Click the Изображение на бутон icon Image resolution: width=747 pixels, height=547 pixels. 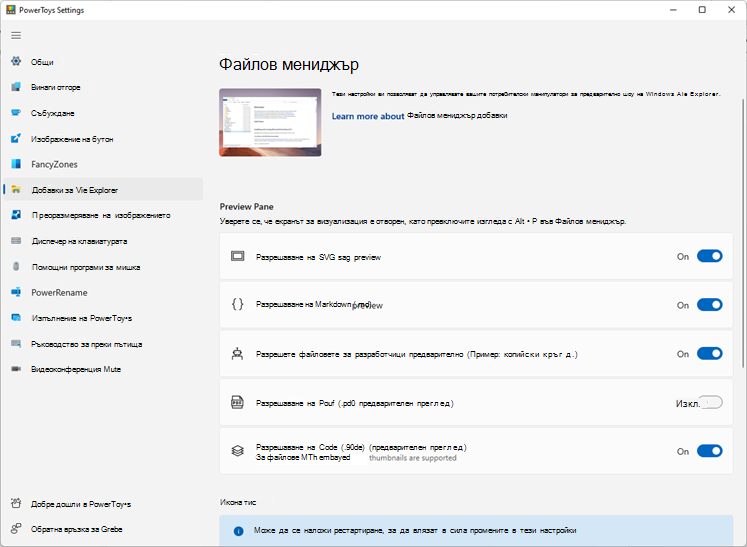click(16, 139)
